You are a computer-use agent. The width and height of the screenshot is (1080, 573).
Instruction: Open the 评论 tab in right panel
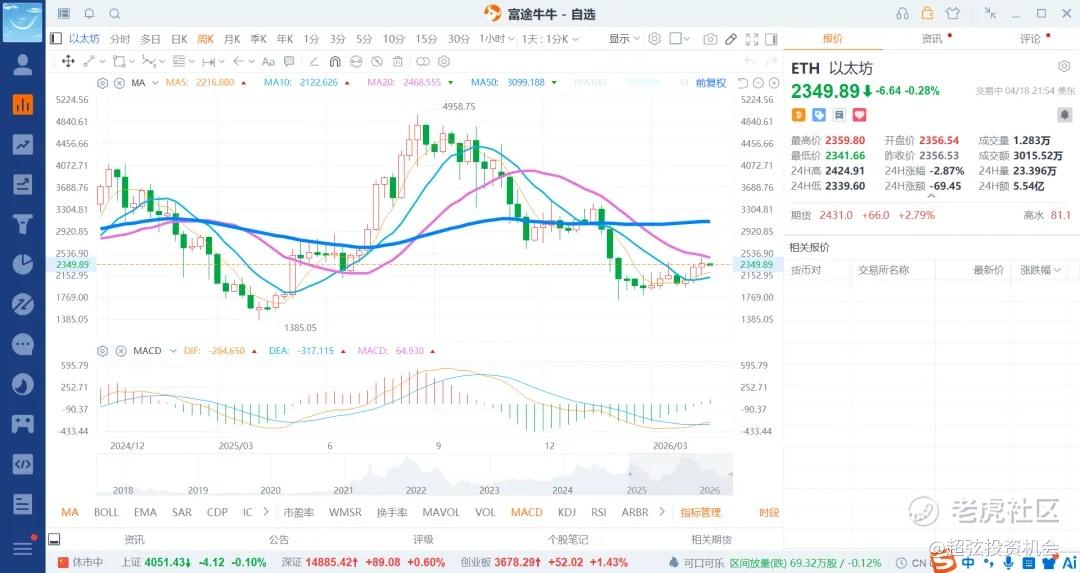[x=1030, y=39]
